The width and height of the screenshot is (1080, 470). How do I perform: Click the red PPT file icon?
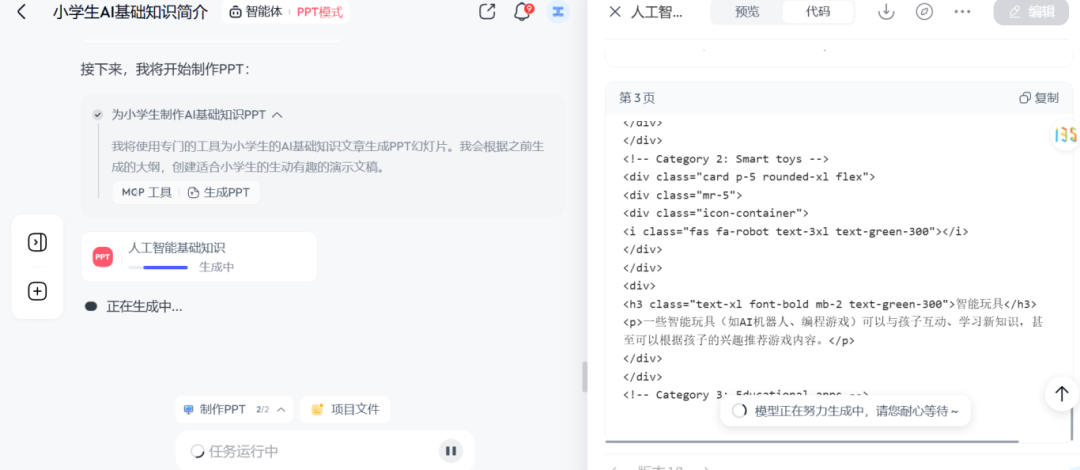click(103, 256)
